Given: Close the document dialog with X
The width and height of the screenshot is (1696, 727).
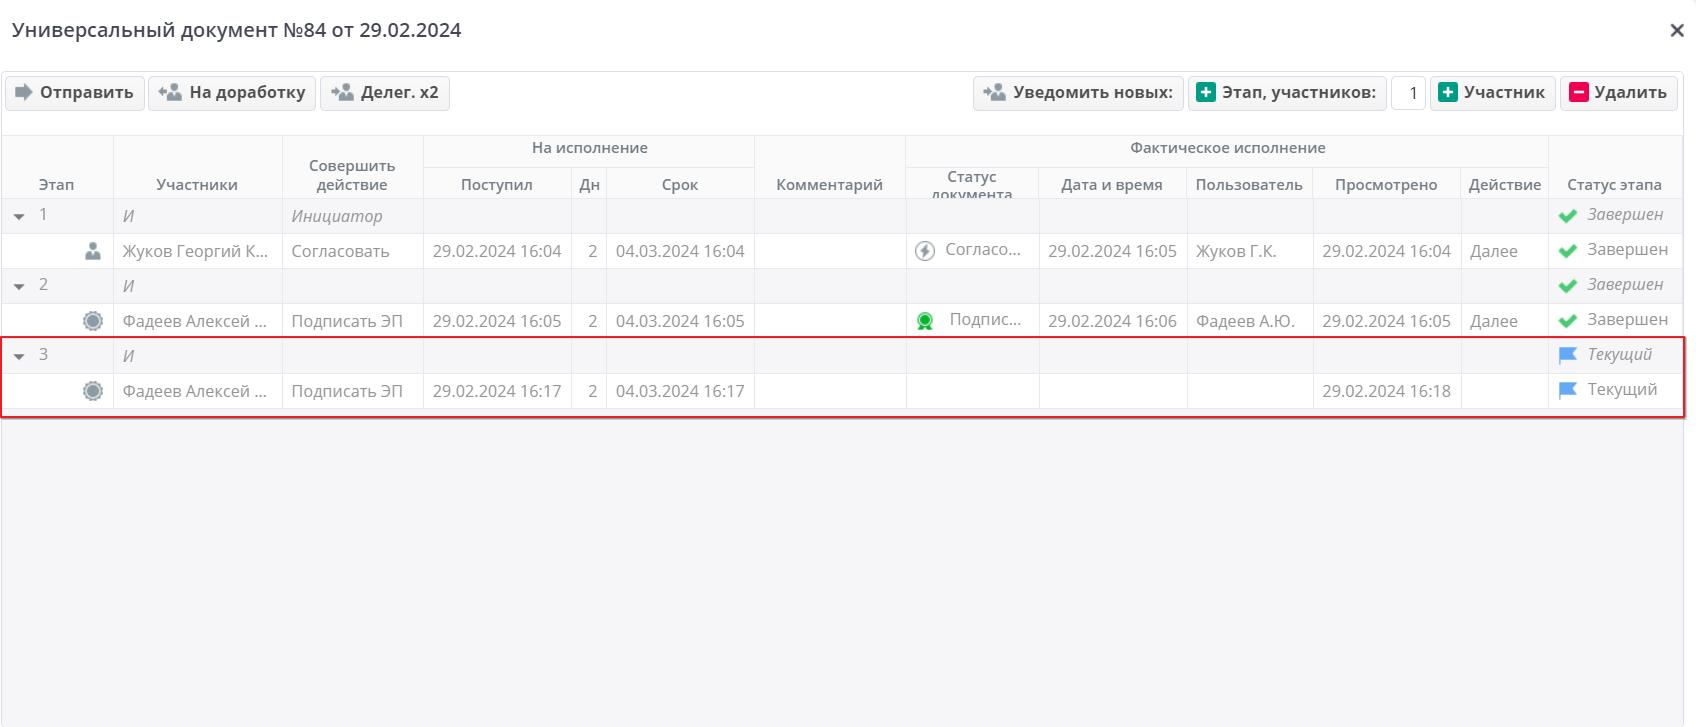Looking at the screenshot, I should 1677,31.
